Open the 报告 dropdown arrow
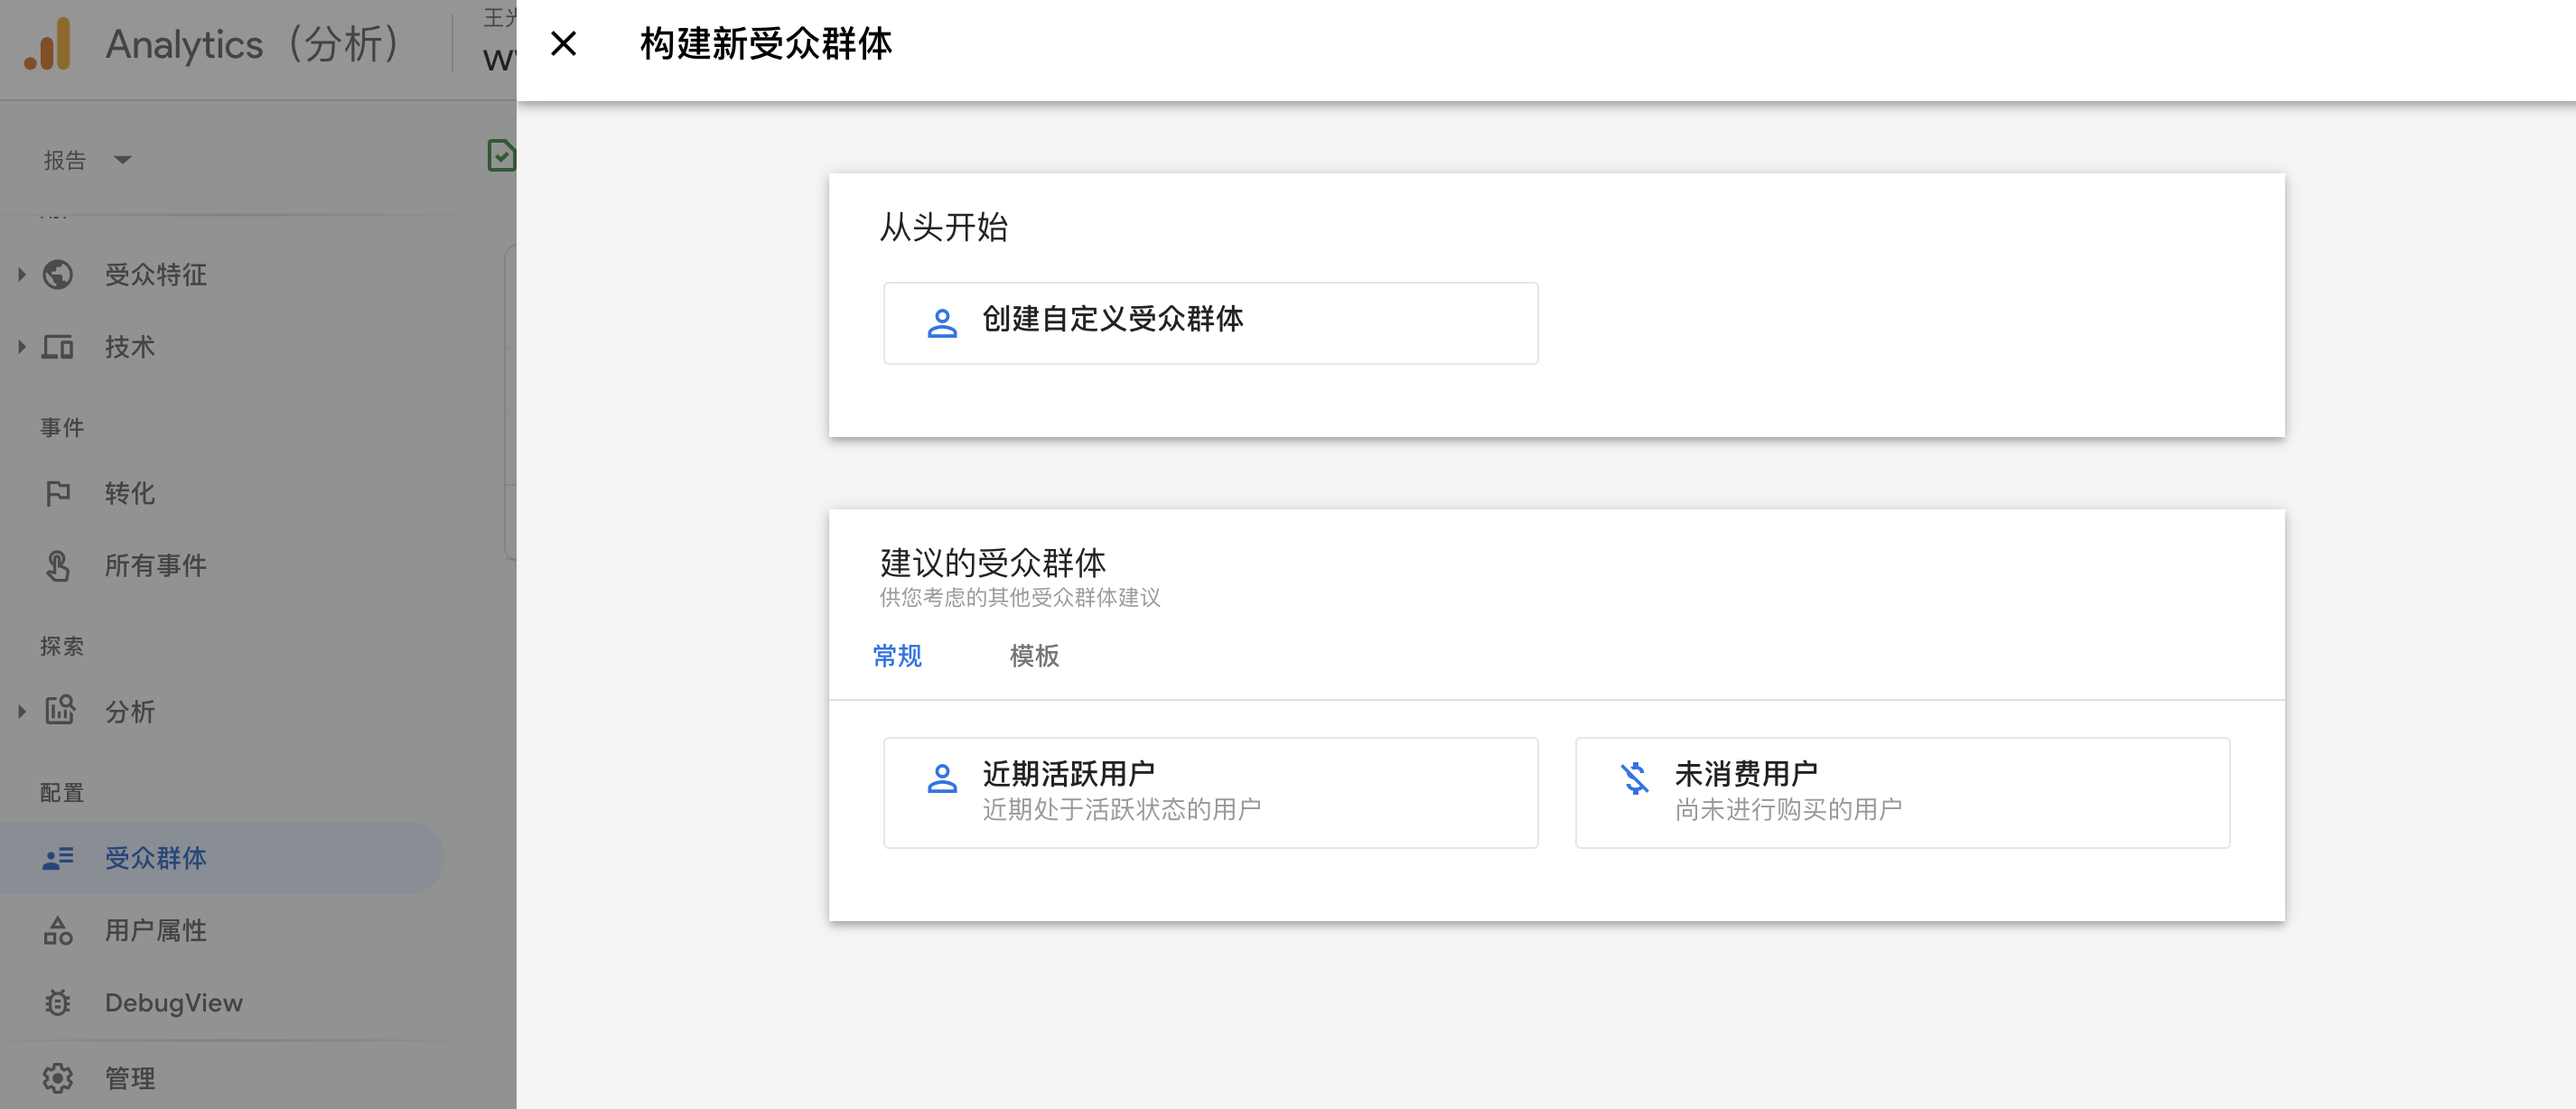This screenshot has width=2576, height=1109. pos(123,160)
